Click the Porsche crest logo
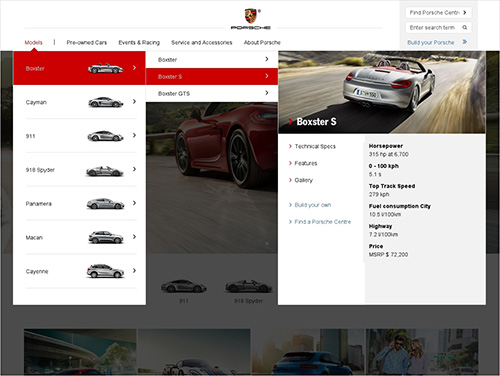Image resolution: width=500 pixels, height=376 pixels. [251, 16]
